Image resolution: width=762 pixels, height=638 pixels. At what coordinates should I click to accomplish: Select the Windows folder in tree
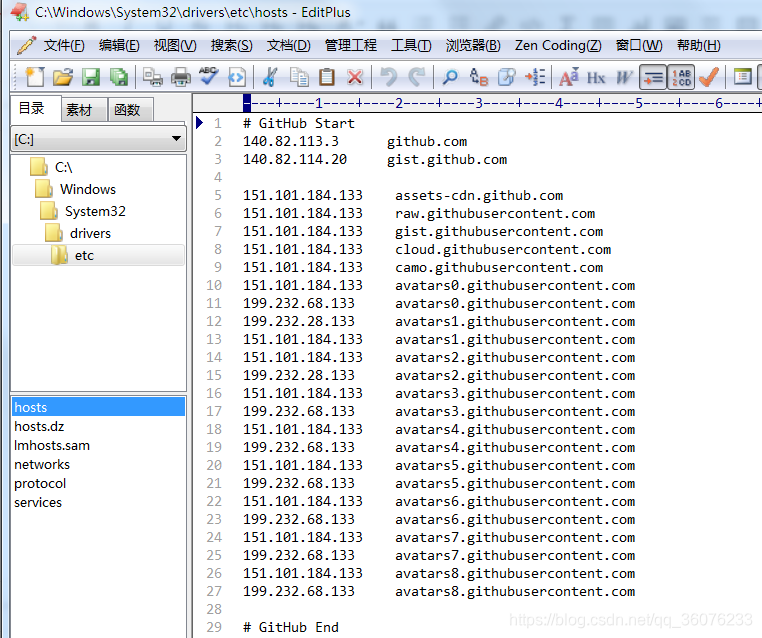coord(87,189)
